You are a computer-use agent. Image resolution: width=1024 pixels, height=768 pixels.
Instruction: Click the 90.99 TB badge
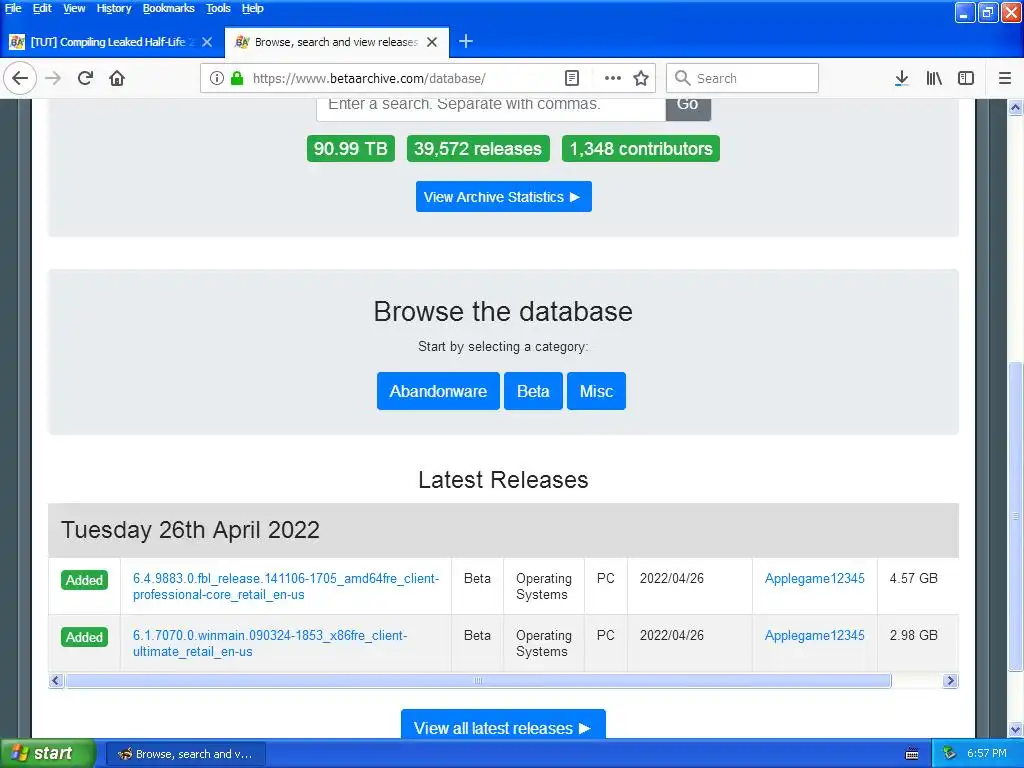[x=351, y=148]
